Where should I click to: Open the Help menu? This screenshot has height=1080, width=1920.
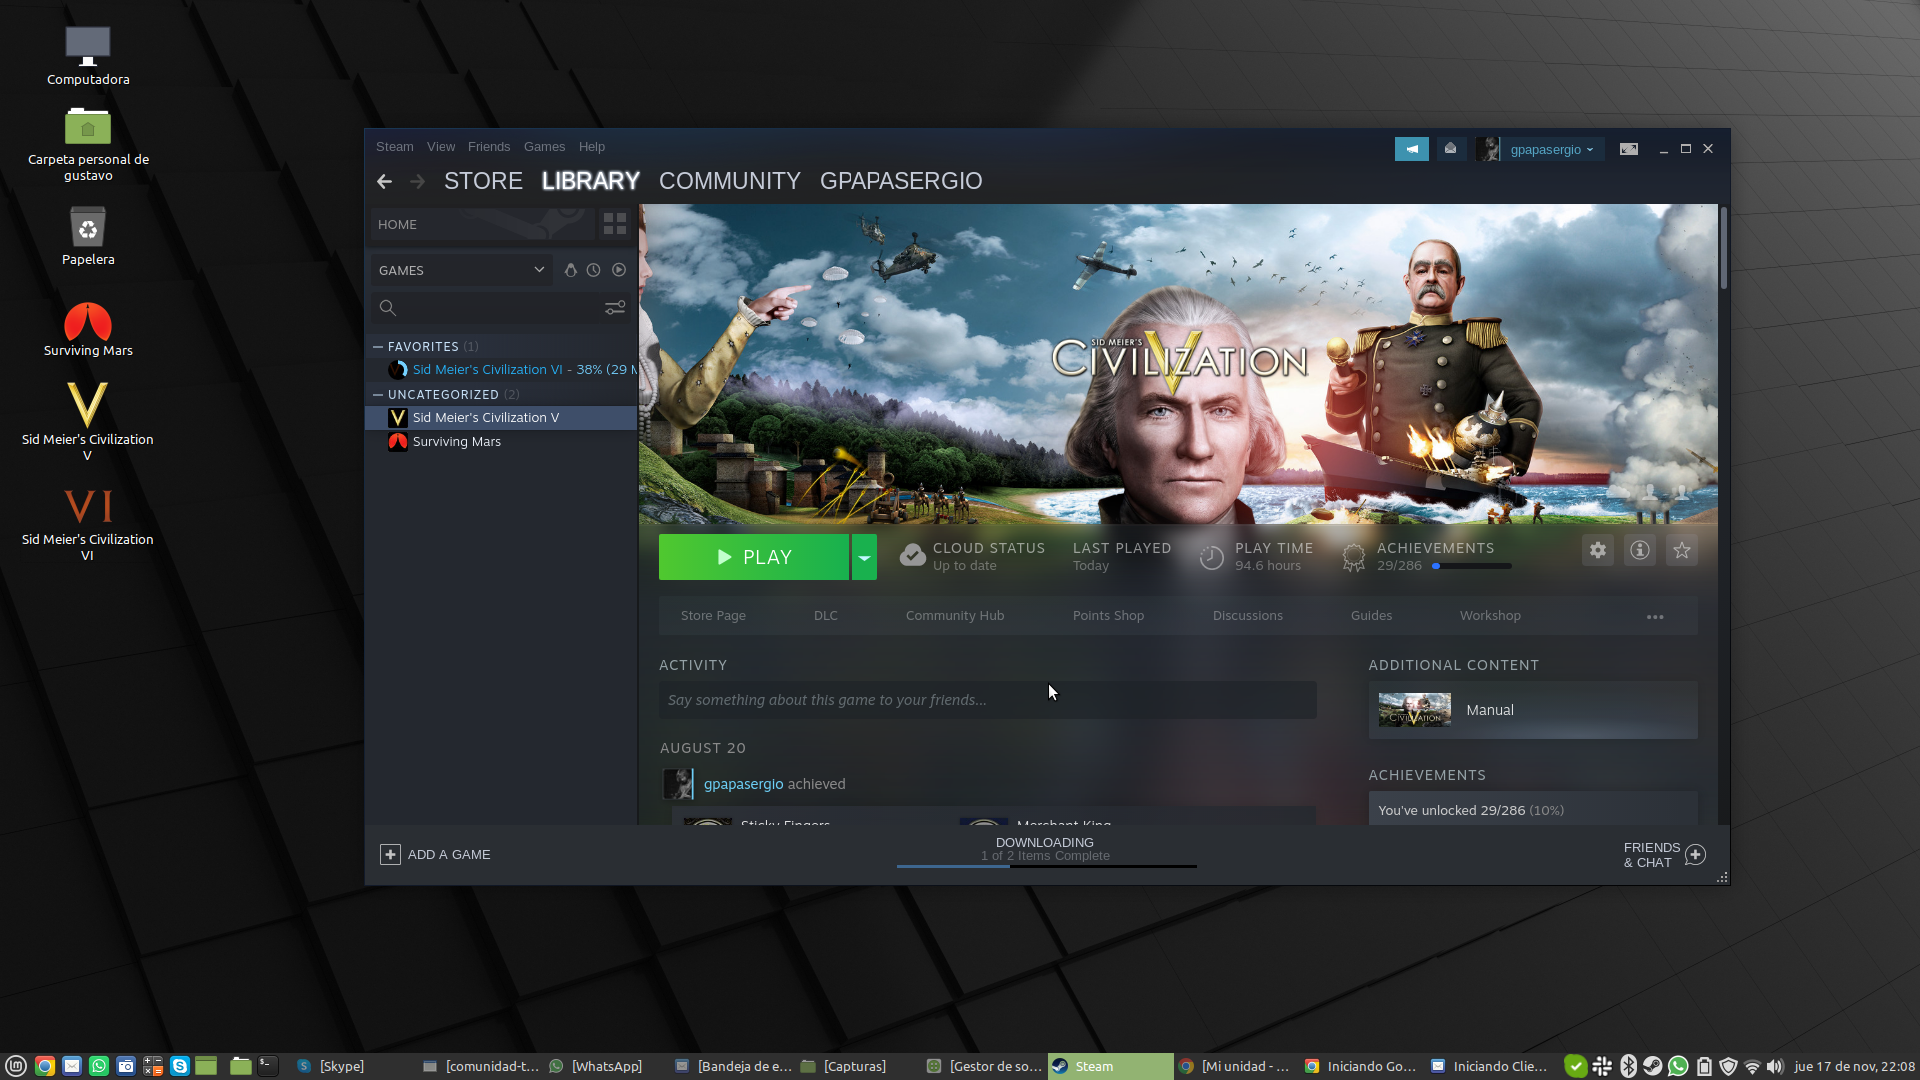pyautogui.click(x=591, y=146)
